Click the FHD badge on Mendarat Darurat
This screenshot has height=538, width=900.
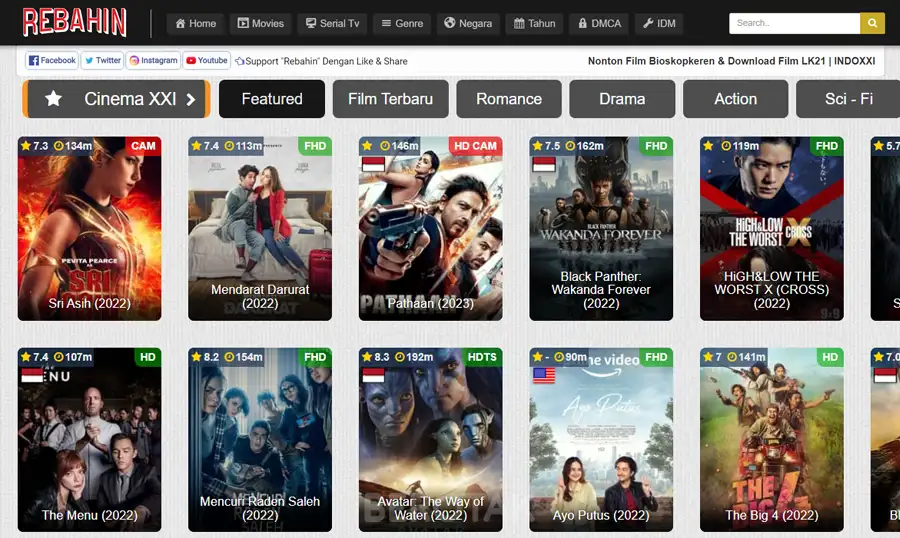[x=315, y=146]
